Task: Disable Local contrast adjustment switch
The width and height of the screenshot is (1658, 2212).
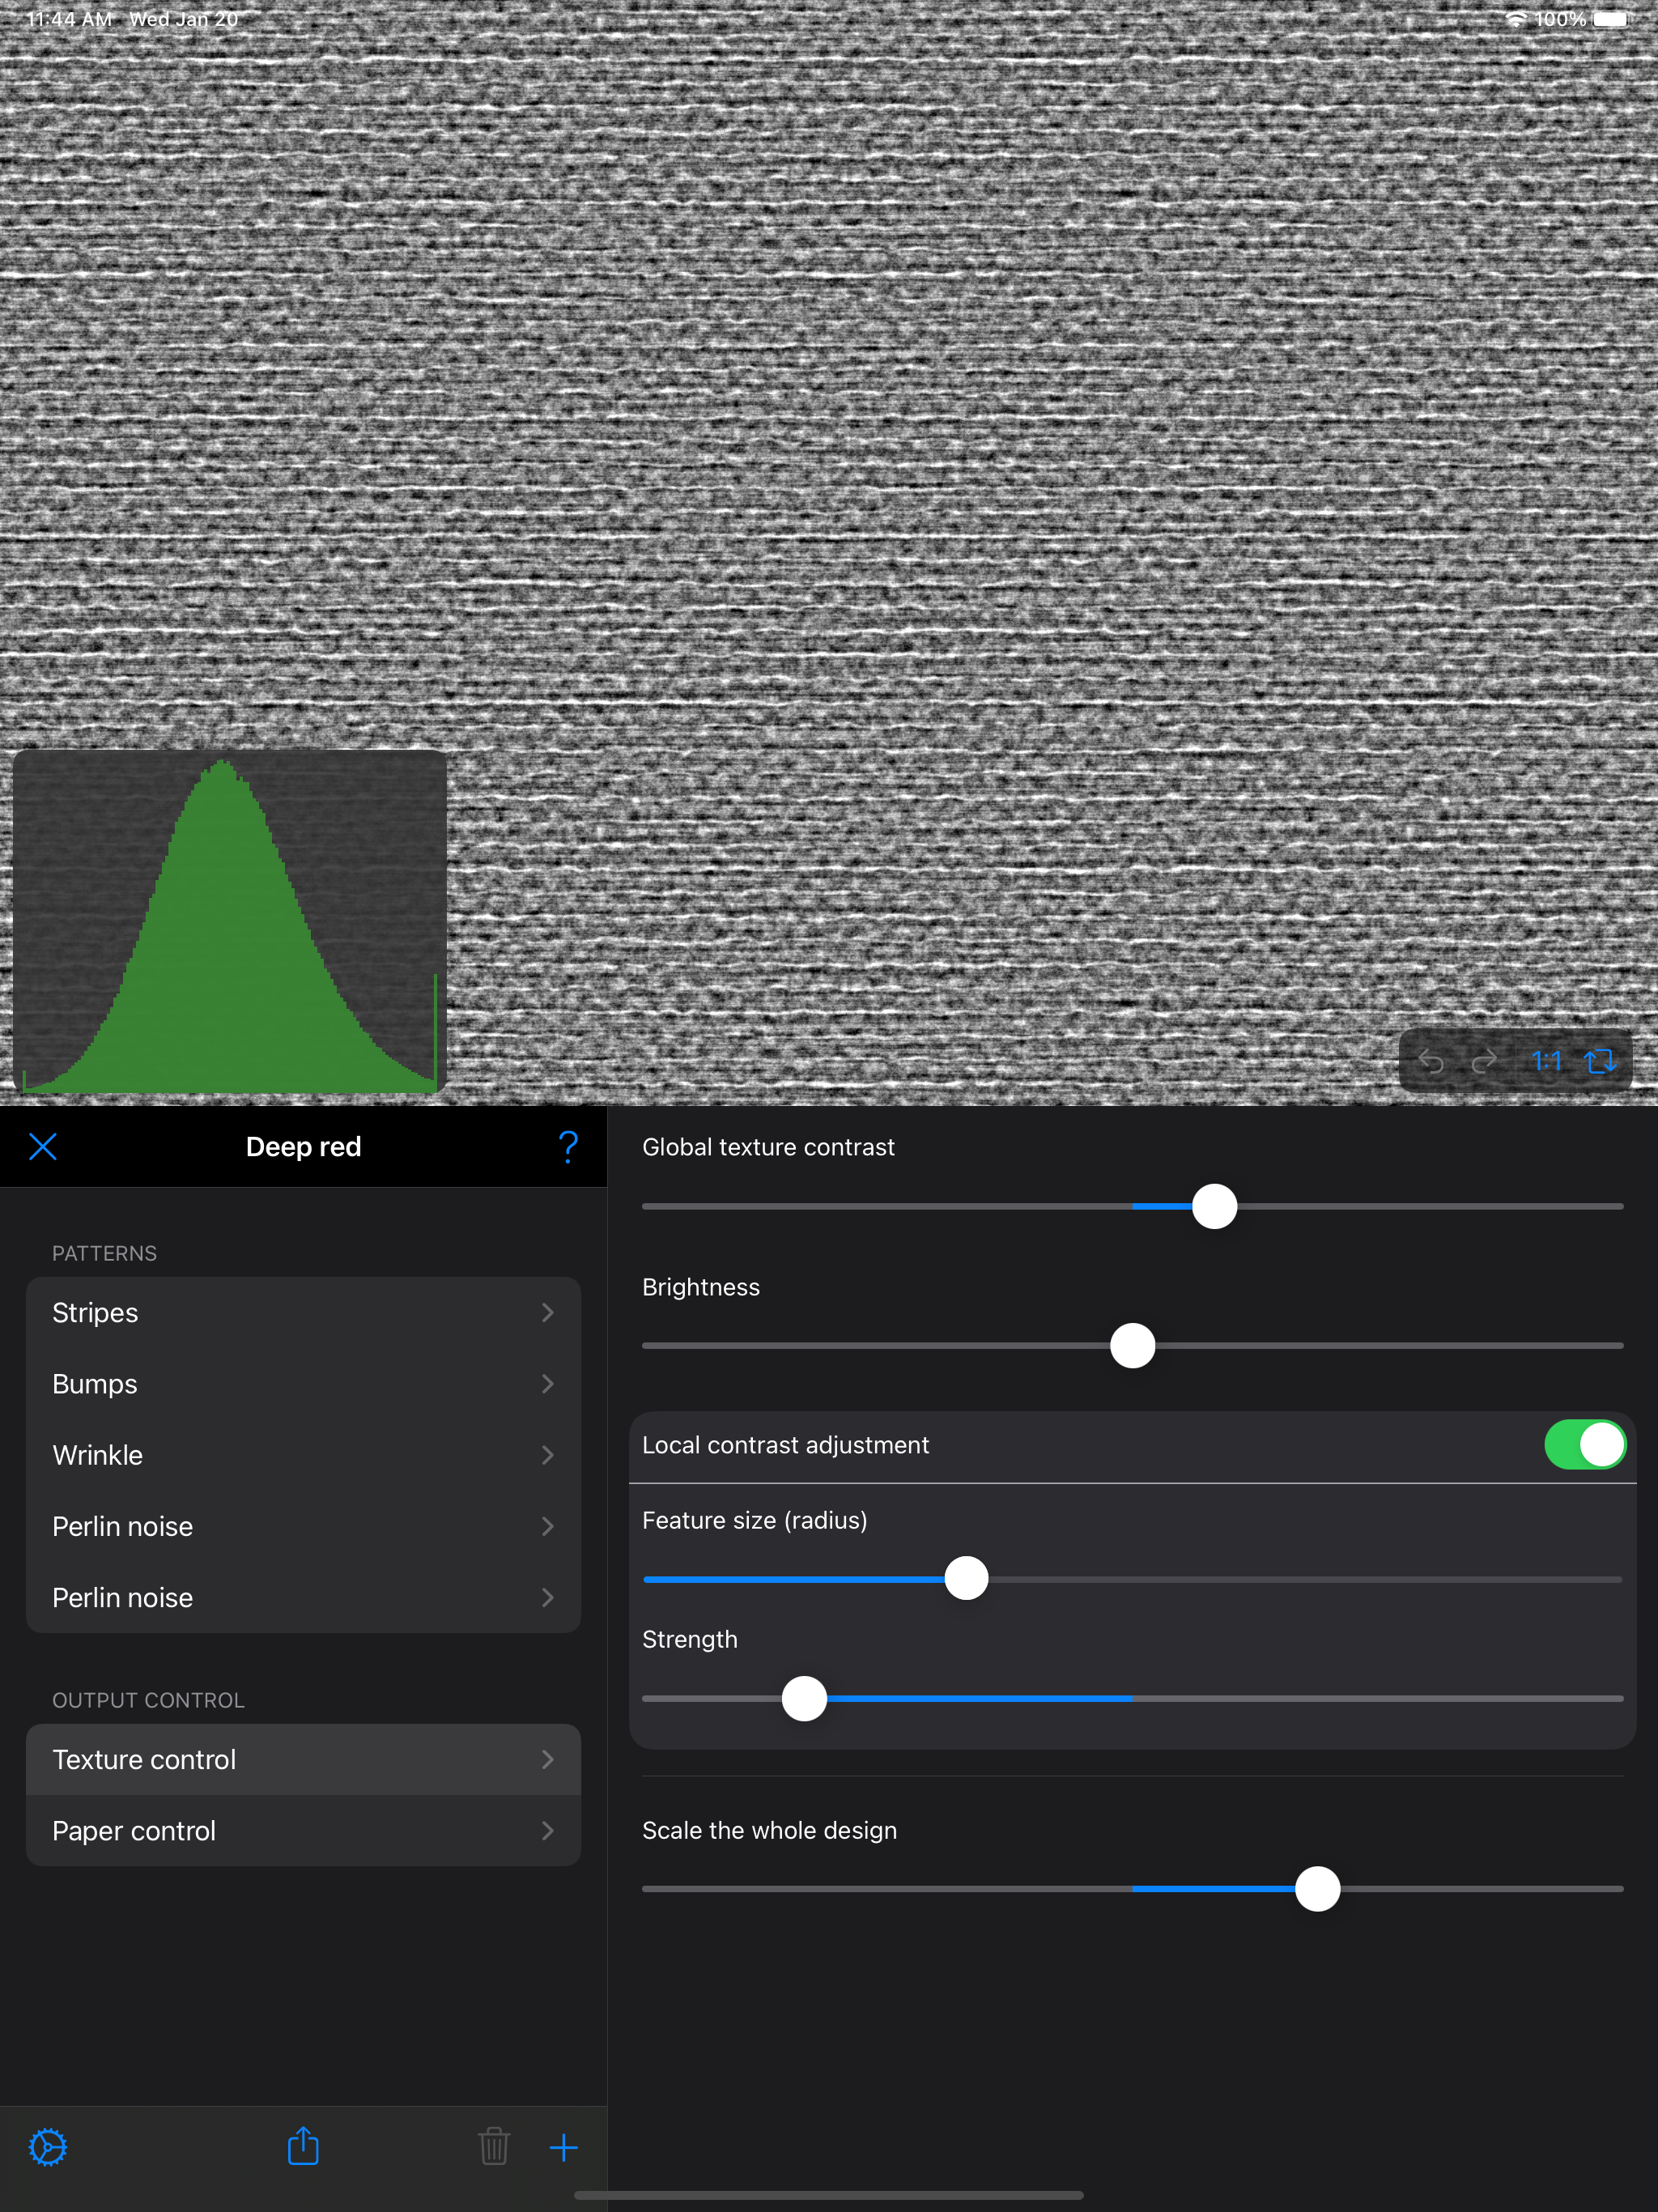Action: coord(1584,1445)
